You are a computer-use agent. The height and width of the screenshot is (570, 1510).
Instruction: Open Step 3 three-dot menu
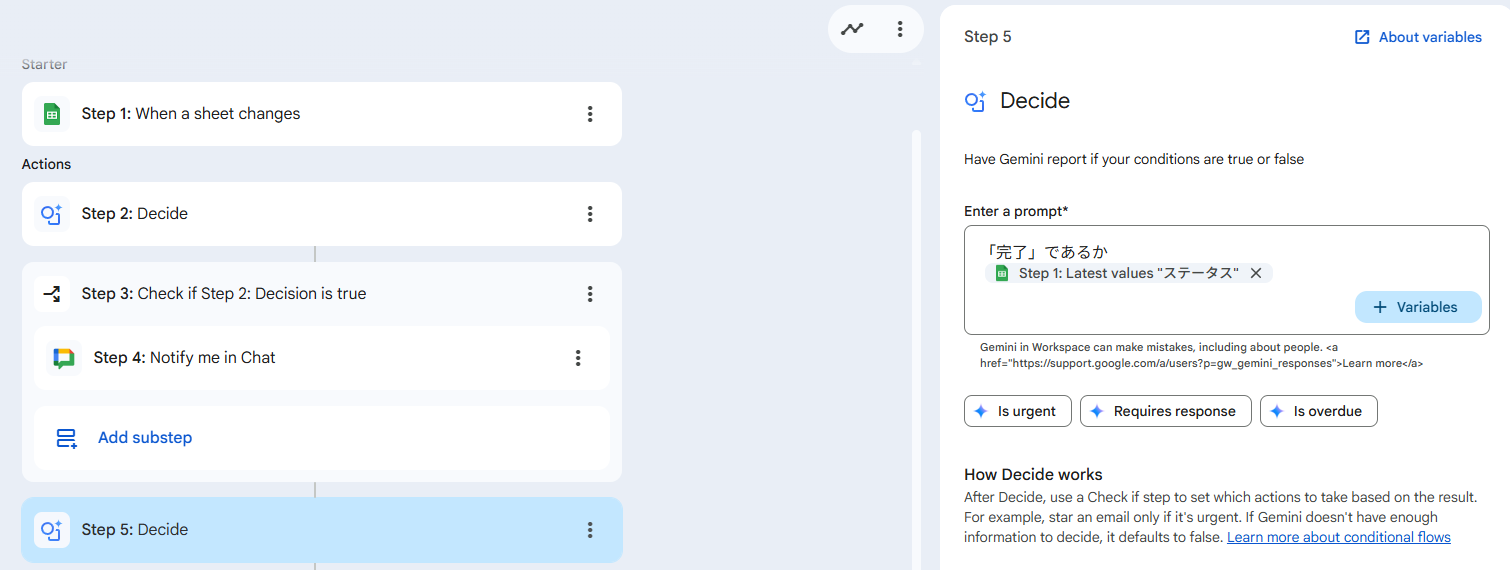590,294
